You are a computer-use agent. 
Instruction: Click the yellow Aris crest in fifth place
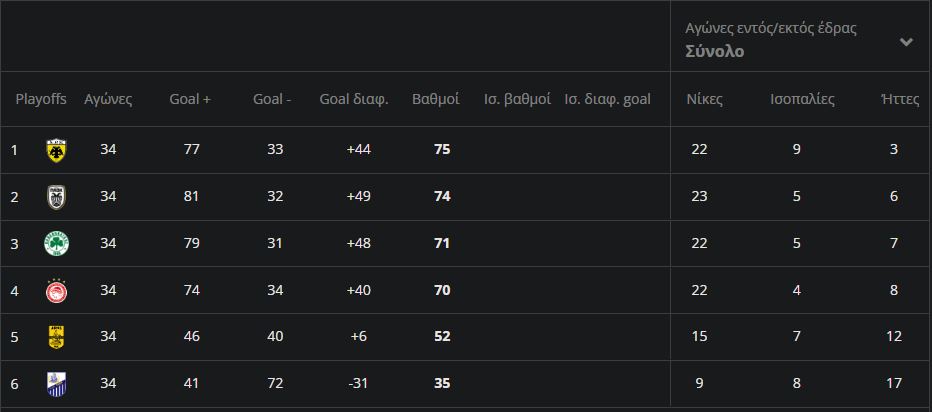click(x=56, y=337)
